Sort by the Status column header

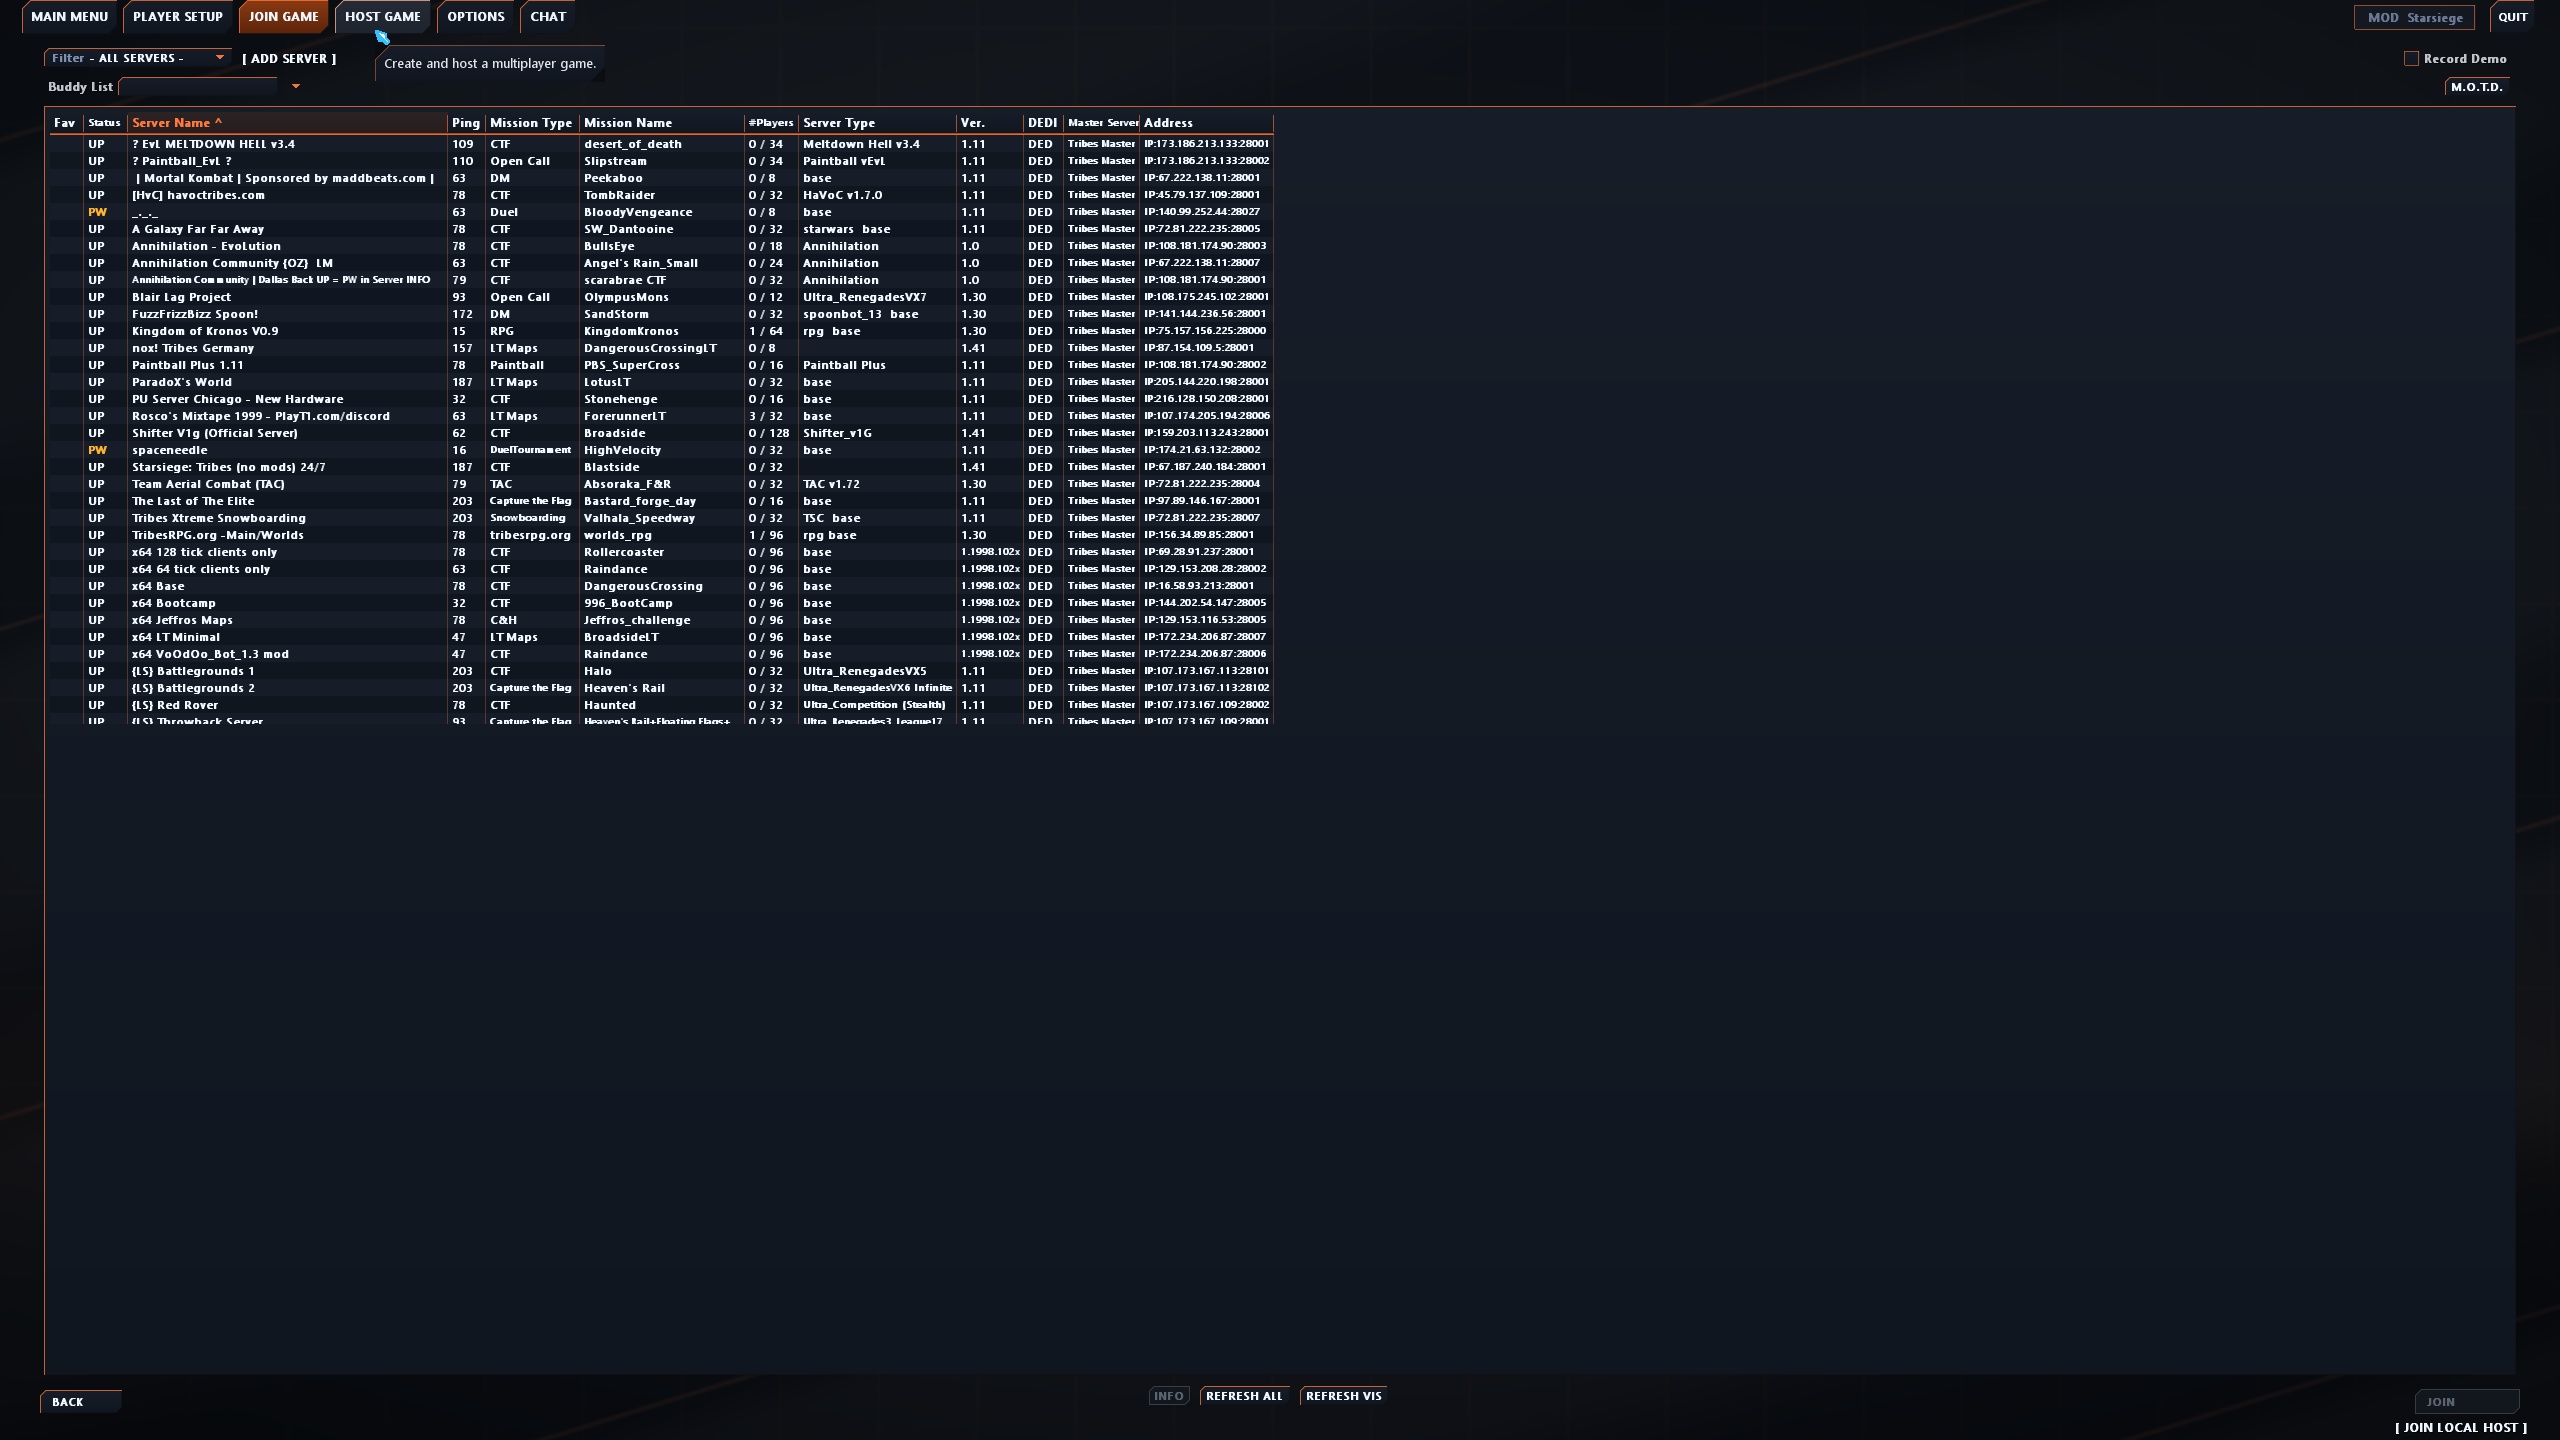[104, 123]
